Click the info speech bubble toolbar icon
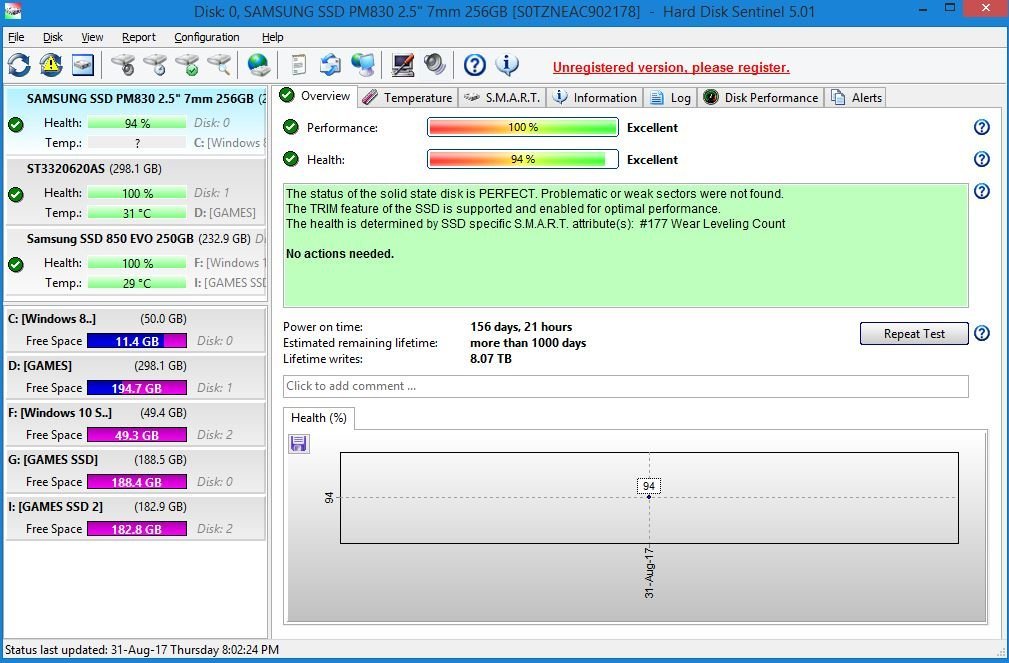The image size is (1009, 663). click(x=507, y=65)
